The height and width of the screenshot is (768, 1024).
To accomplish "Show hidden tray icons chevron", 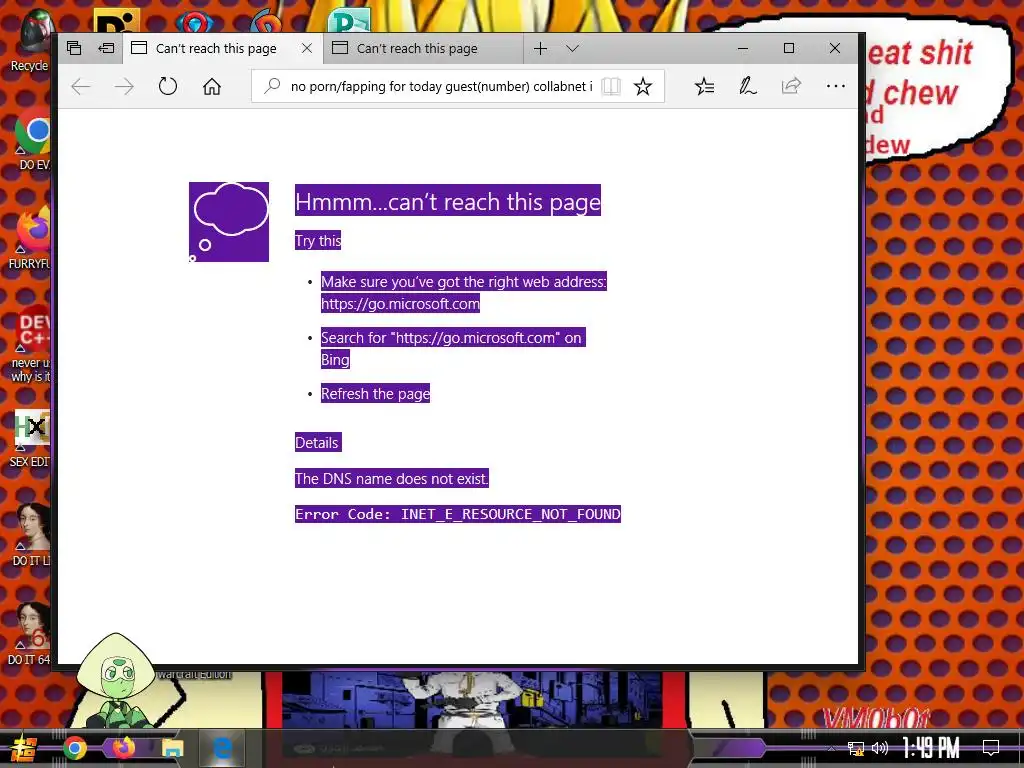I will tap(831, 748).
